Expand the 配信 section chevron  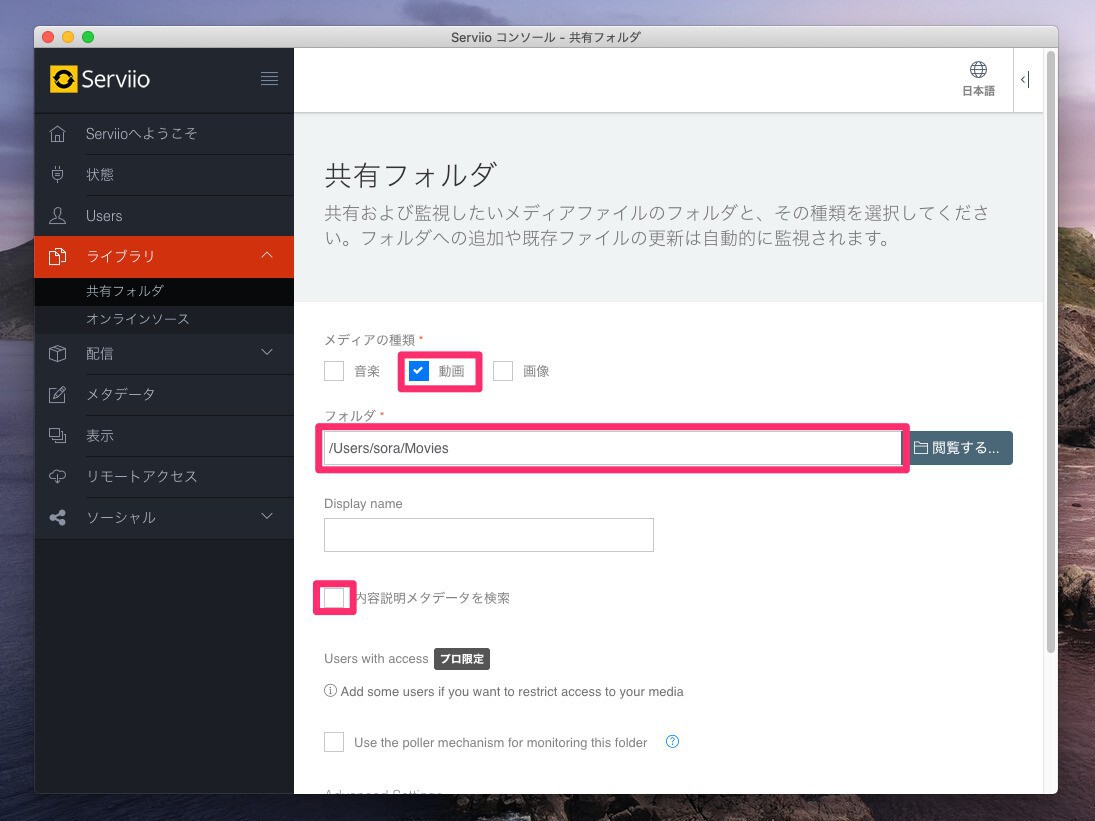coord(267,352)
